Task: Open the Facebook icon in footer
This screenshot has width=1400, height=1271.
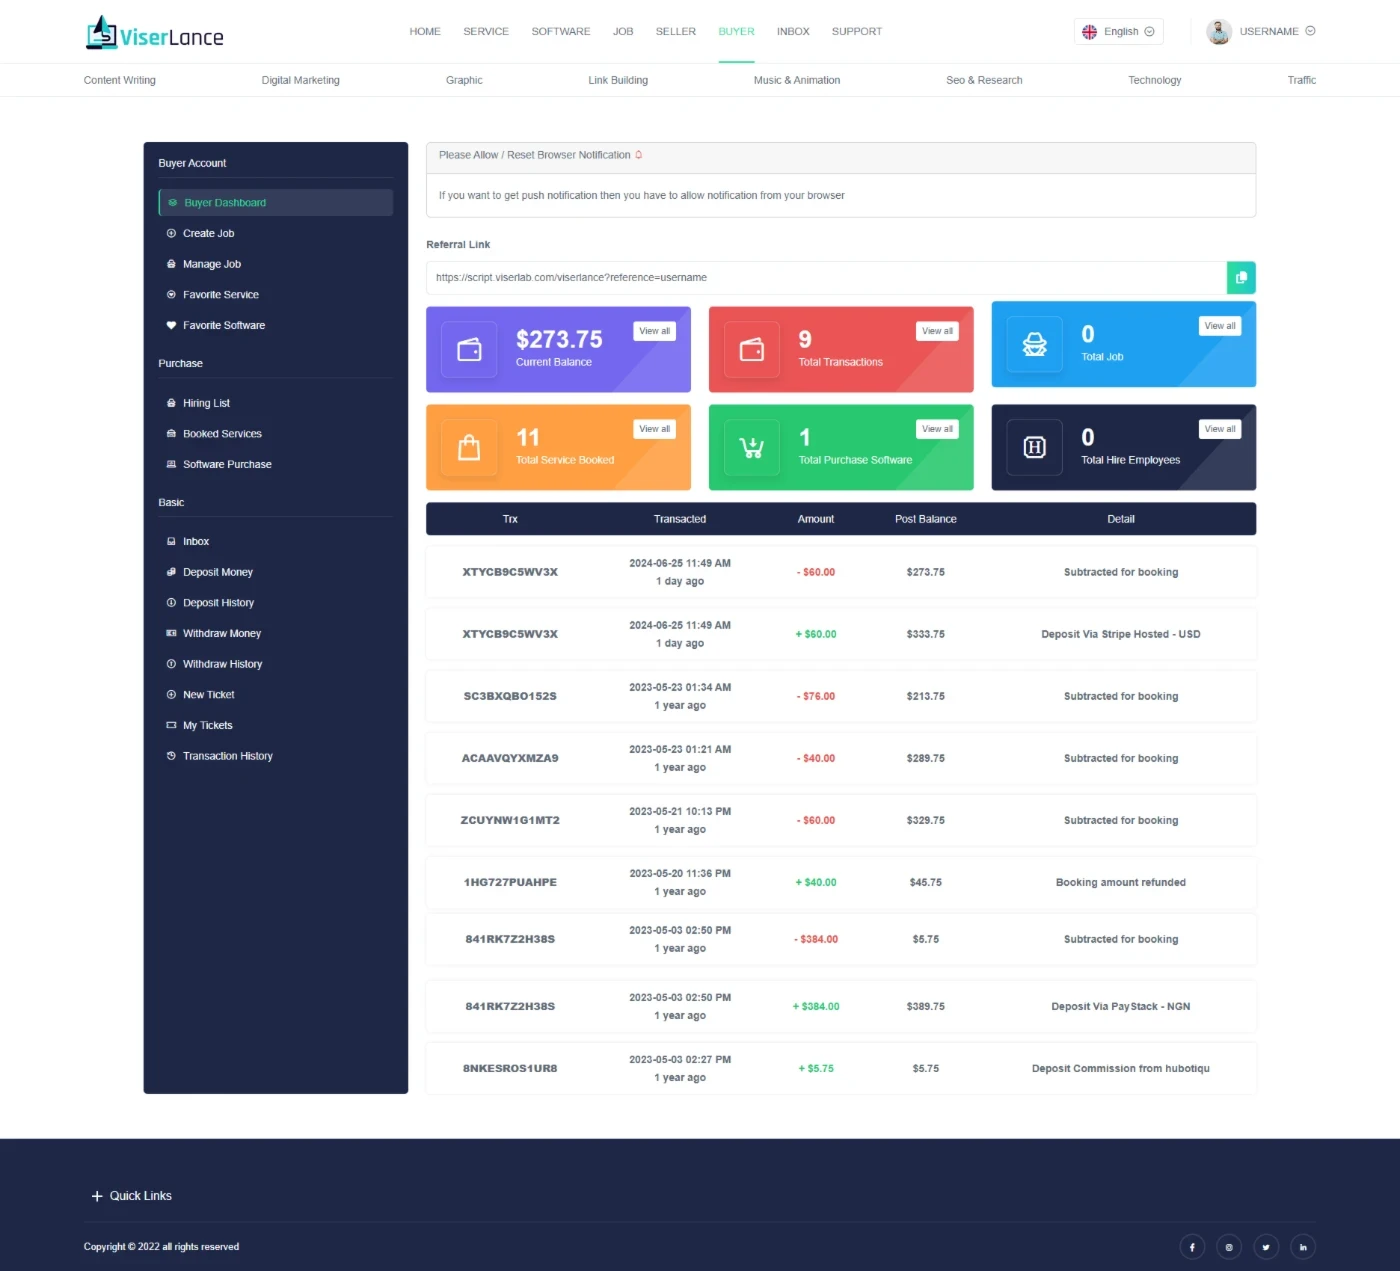Action: 1191,1247
